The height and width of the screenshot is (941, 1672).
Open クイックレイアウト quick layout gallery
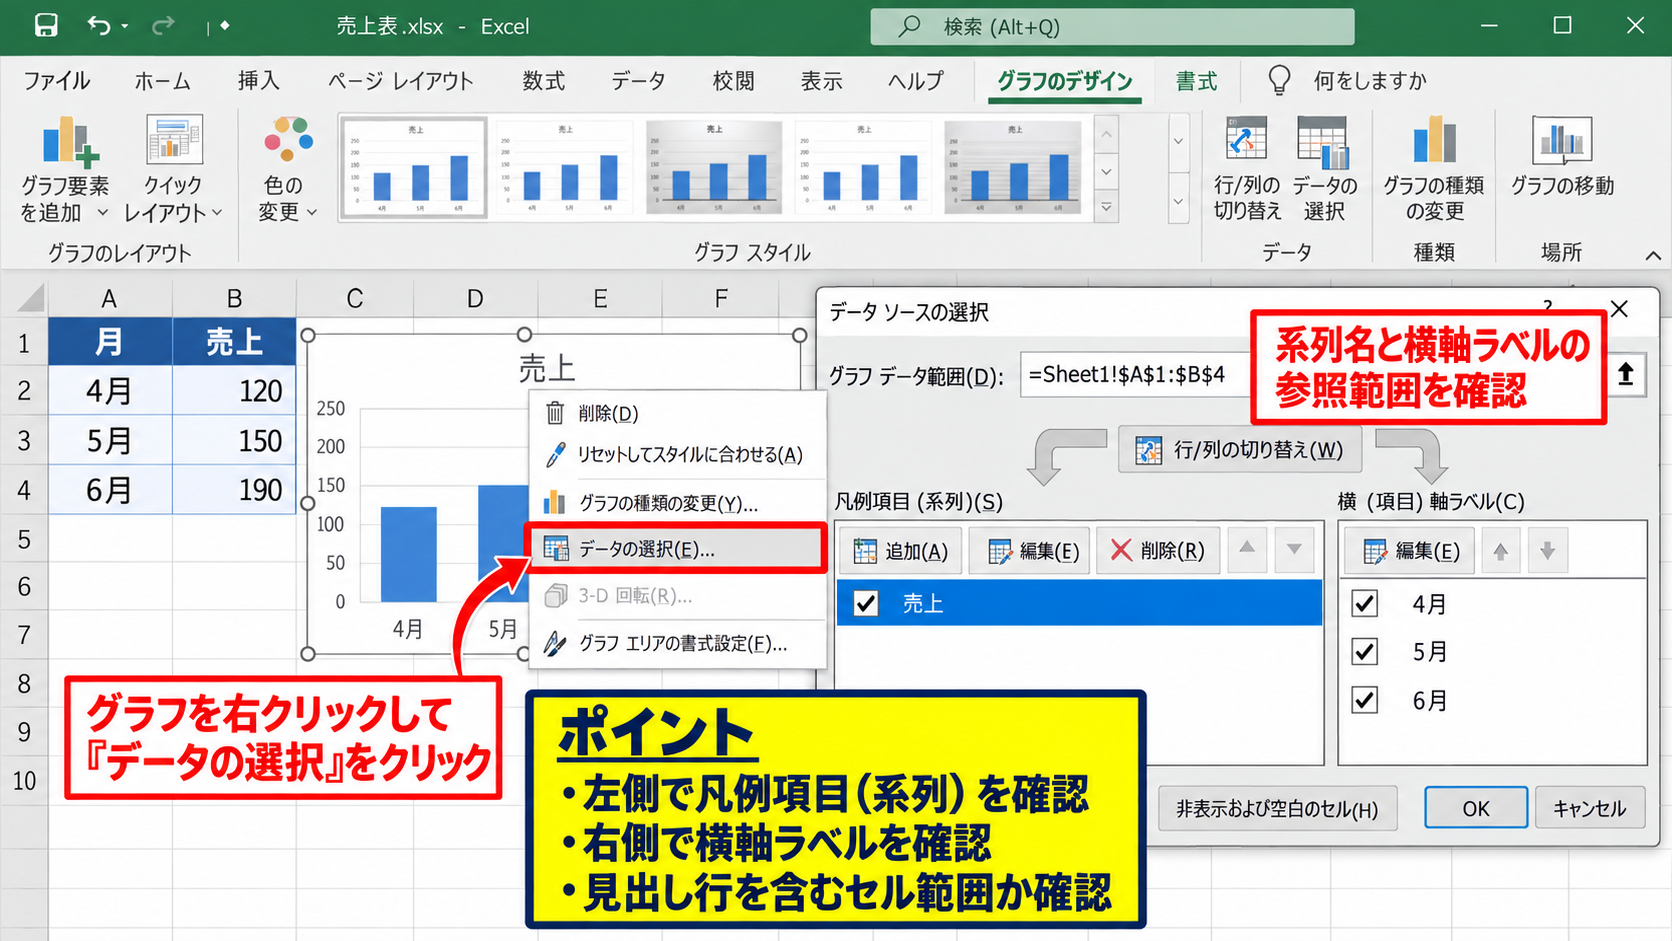[173, 168]
